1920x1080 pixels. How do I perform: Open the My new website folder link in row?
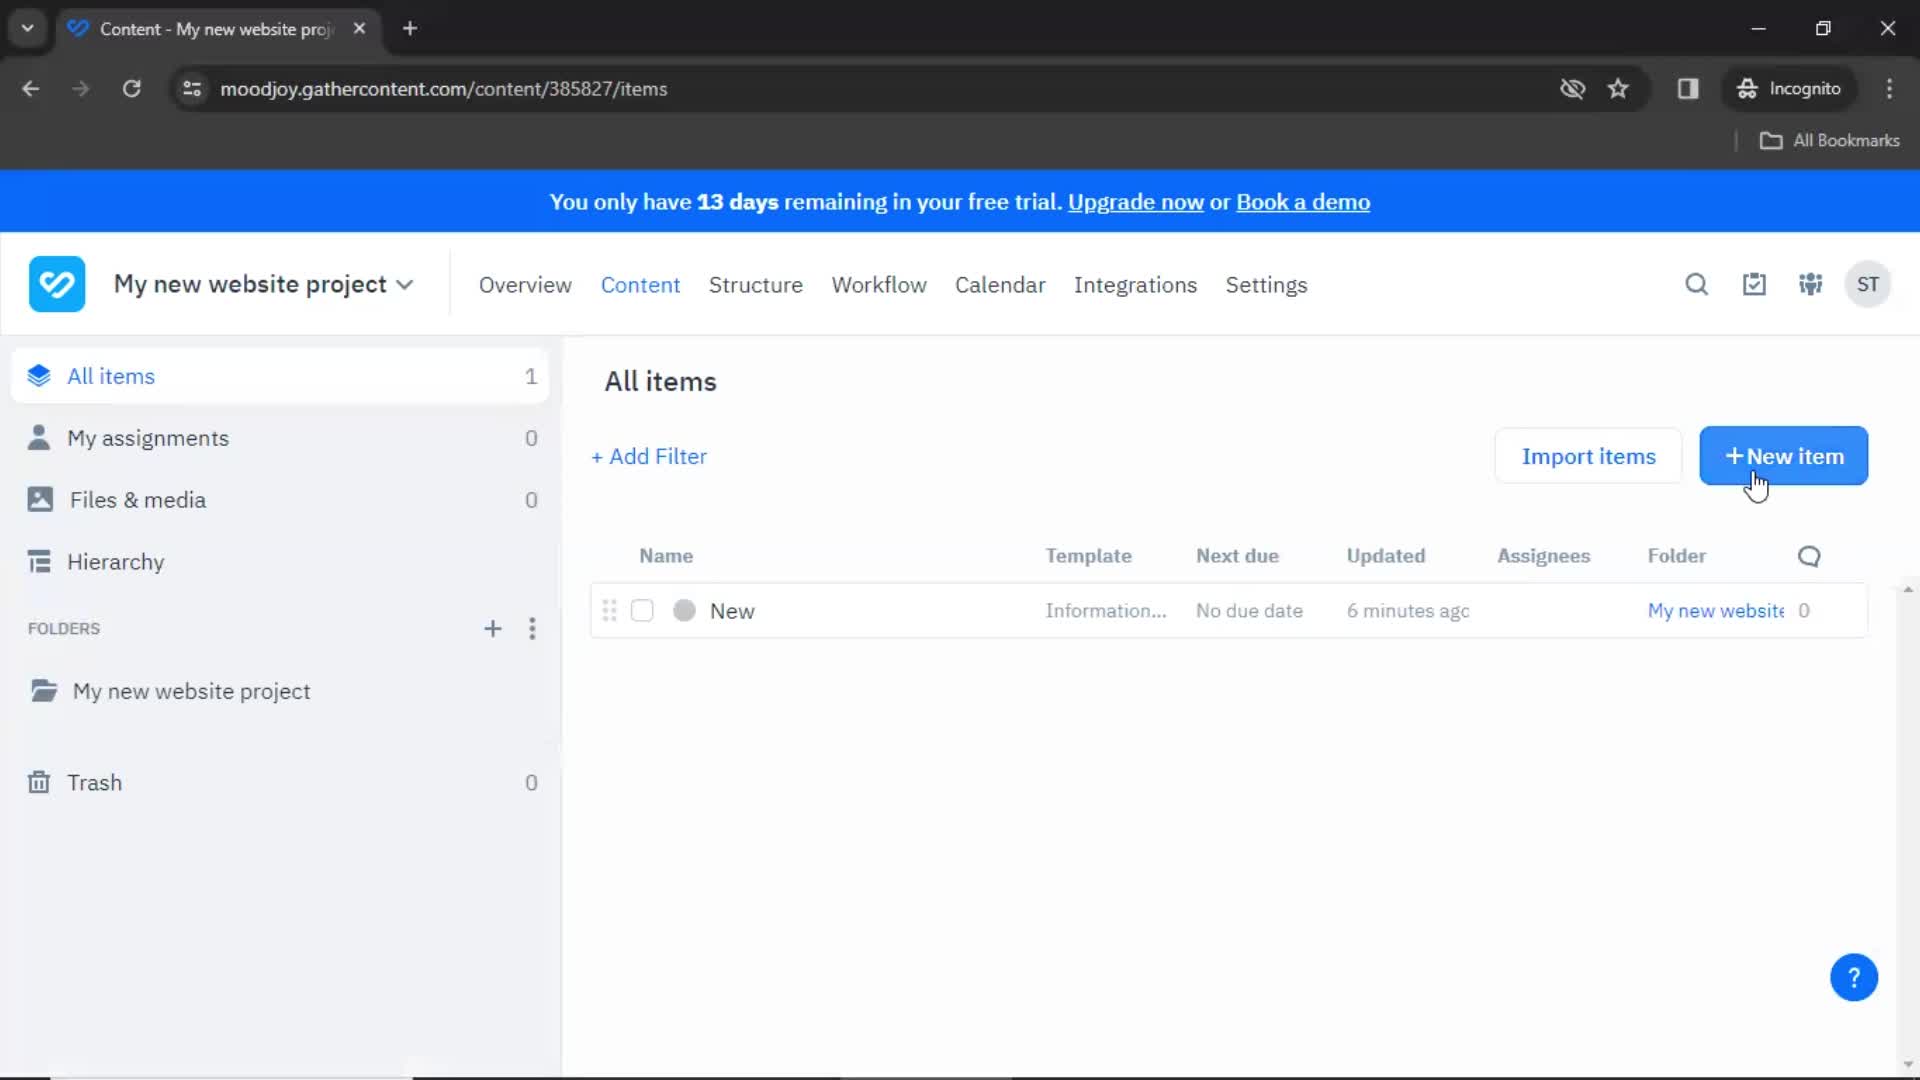click(x=1715, y=611)
